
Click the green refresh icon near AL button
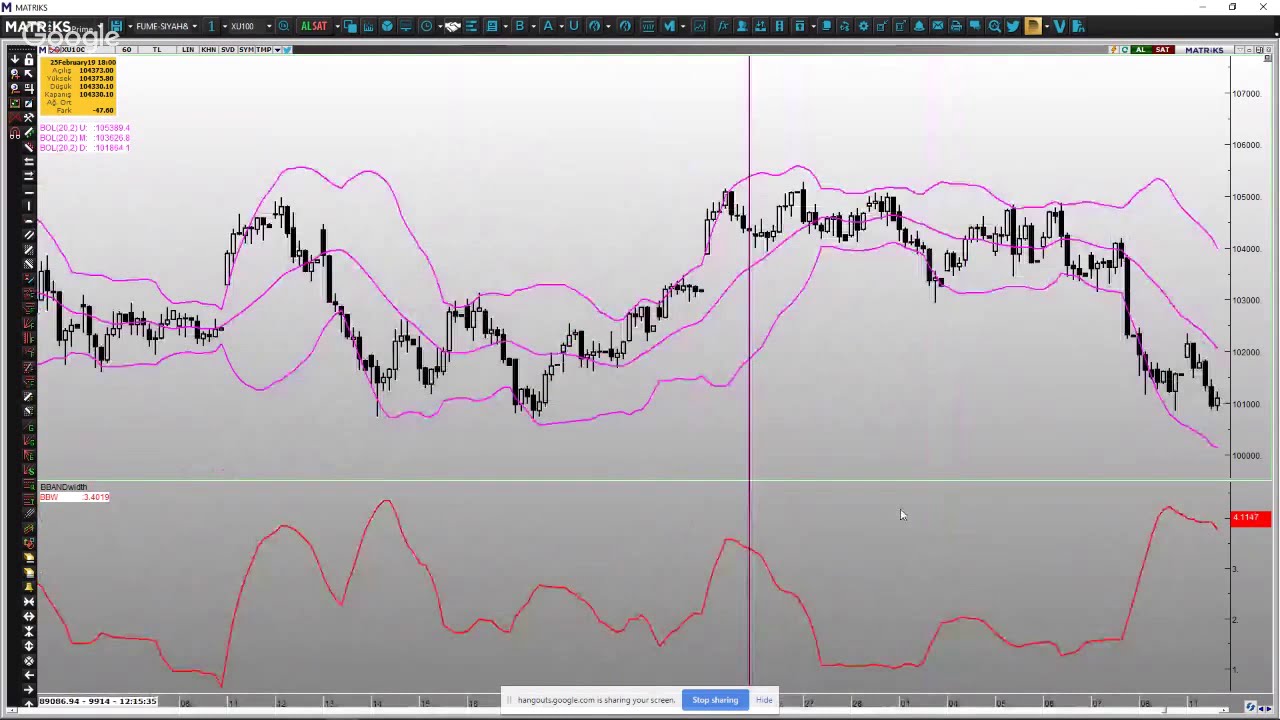tap(1125, 49)
